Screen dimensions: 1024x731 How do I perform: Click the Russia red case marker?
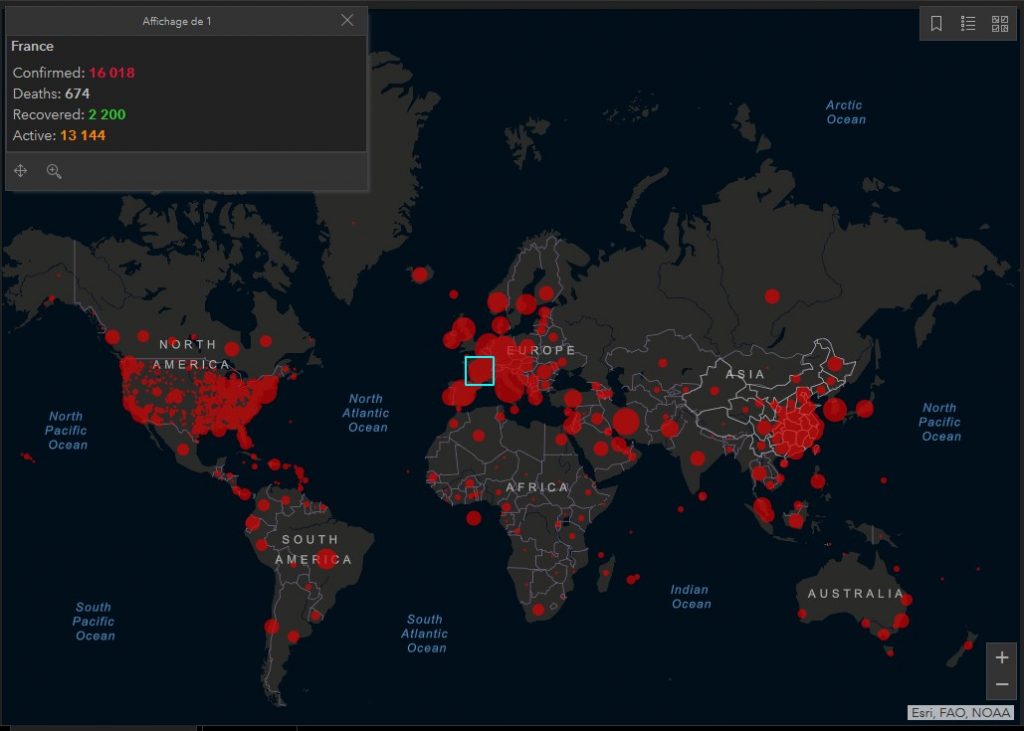click(x=772, y=297)
